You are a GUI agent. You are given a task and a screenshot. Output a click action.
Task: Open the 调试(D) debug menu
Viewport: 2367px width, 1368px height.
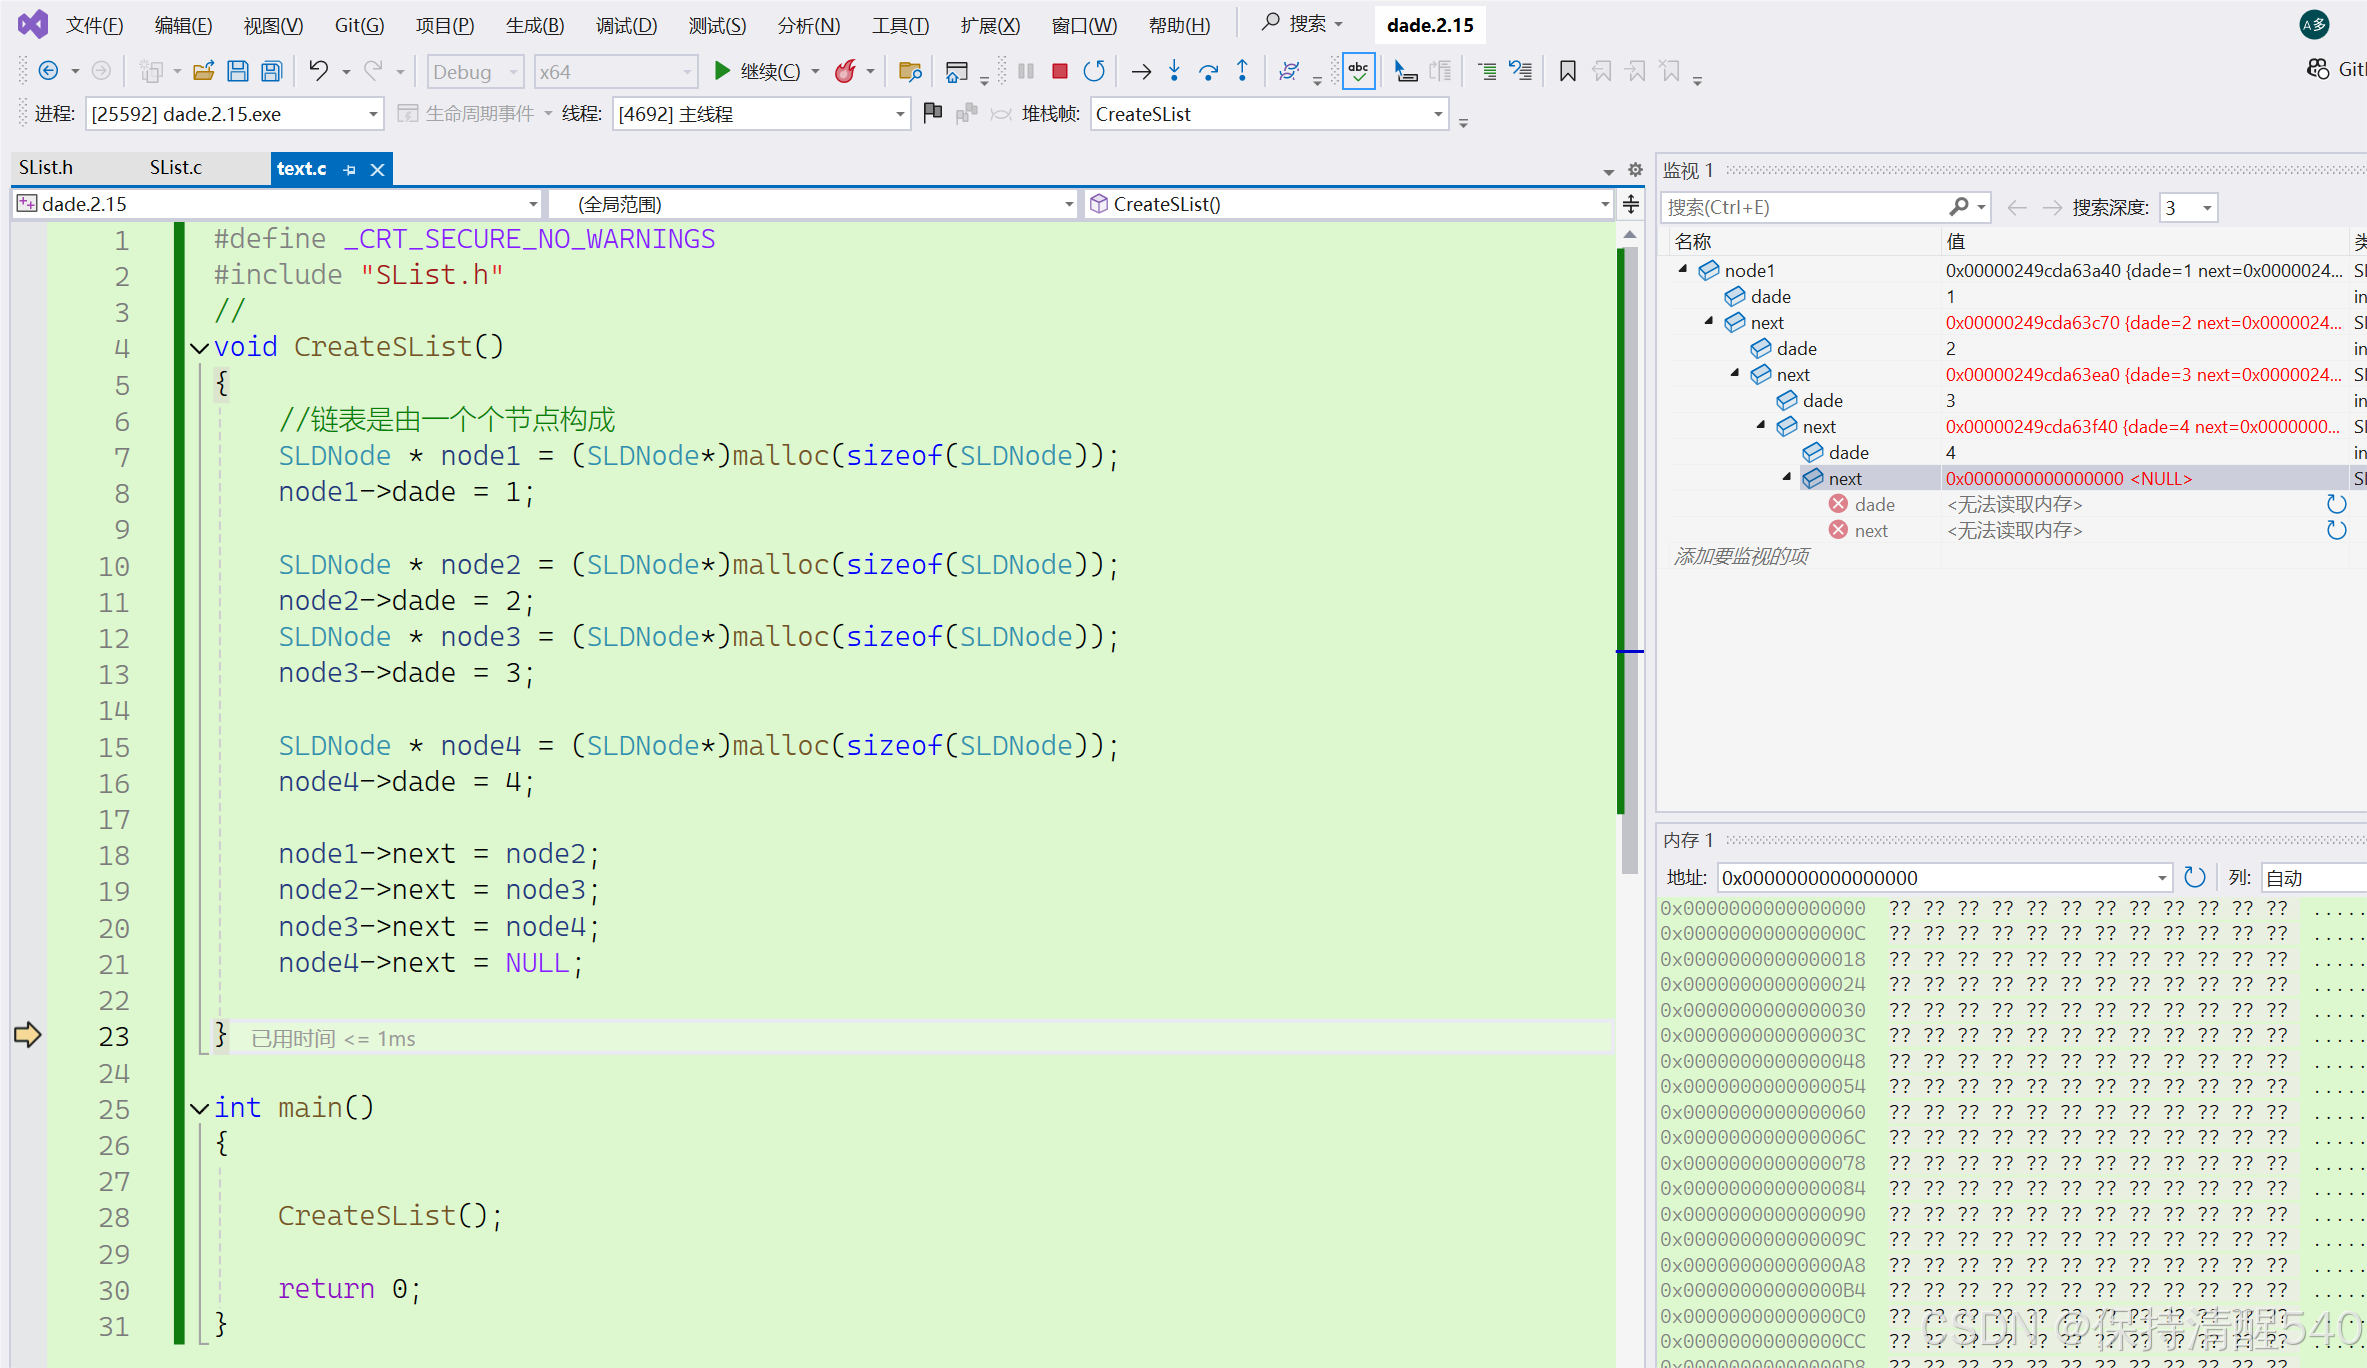(x=626, y=25)
